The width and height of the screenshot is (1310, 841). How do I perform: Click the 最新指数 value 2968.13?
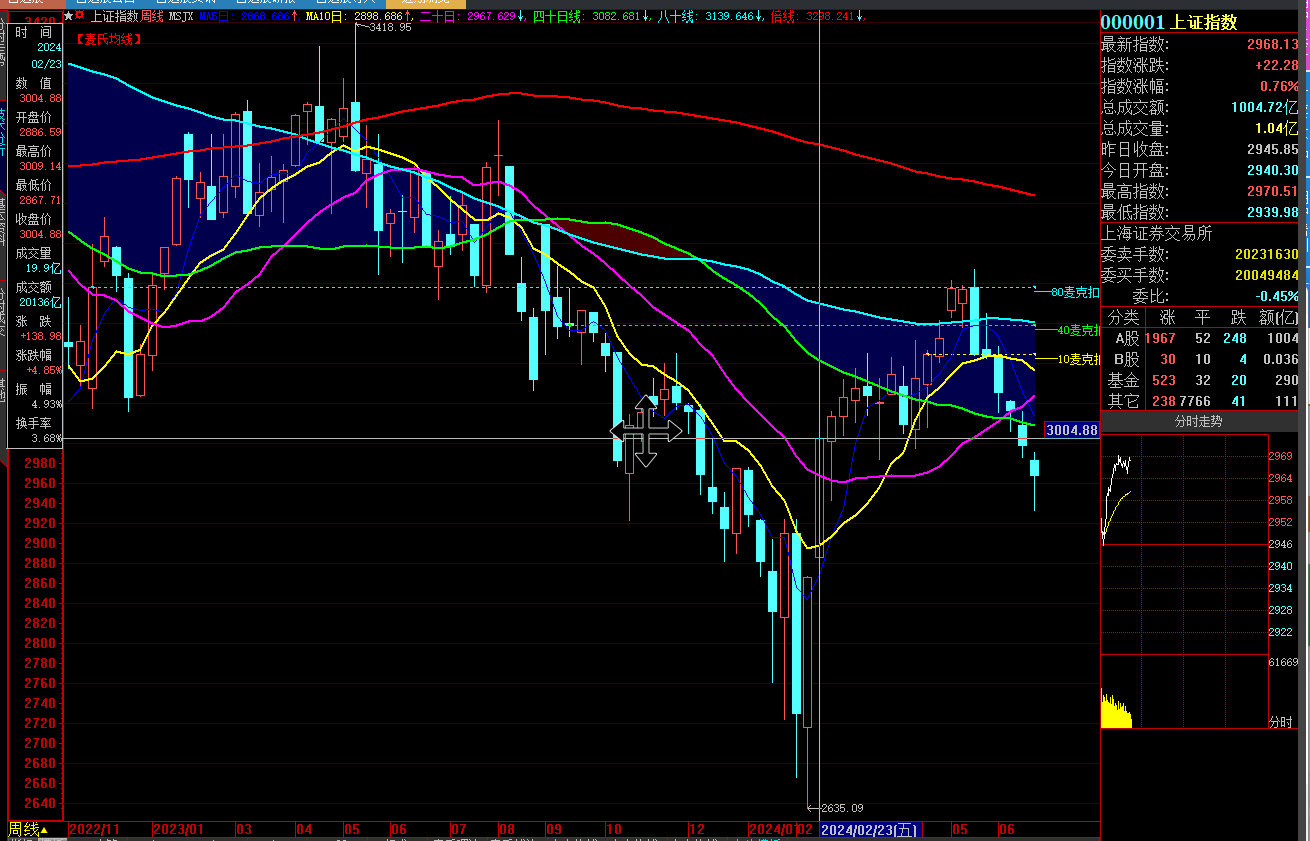pos(1272,45)
